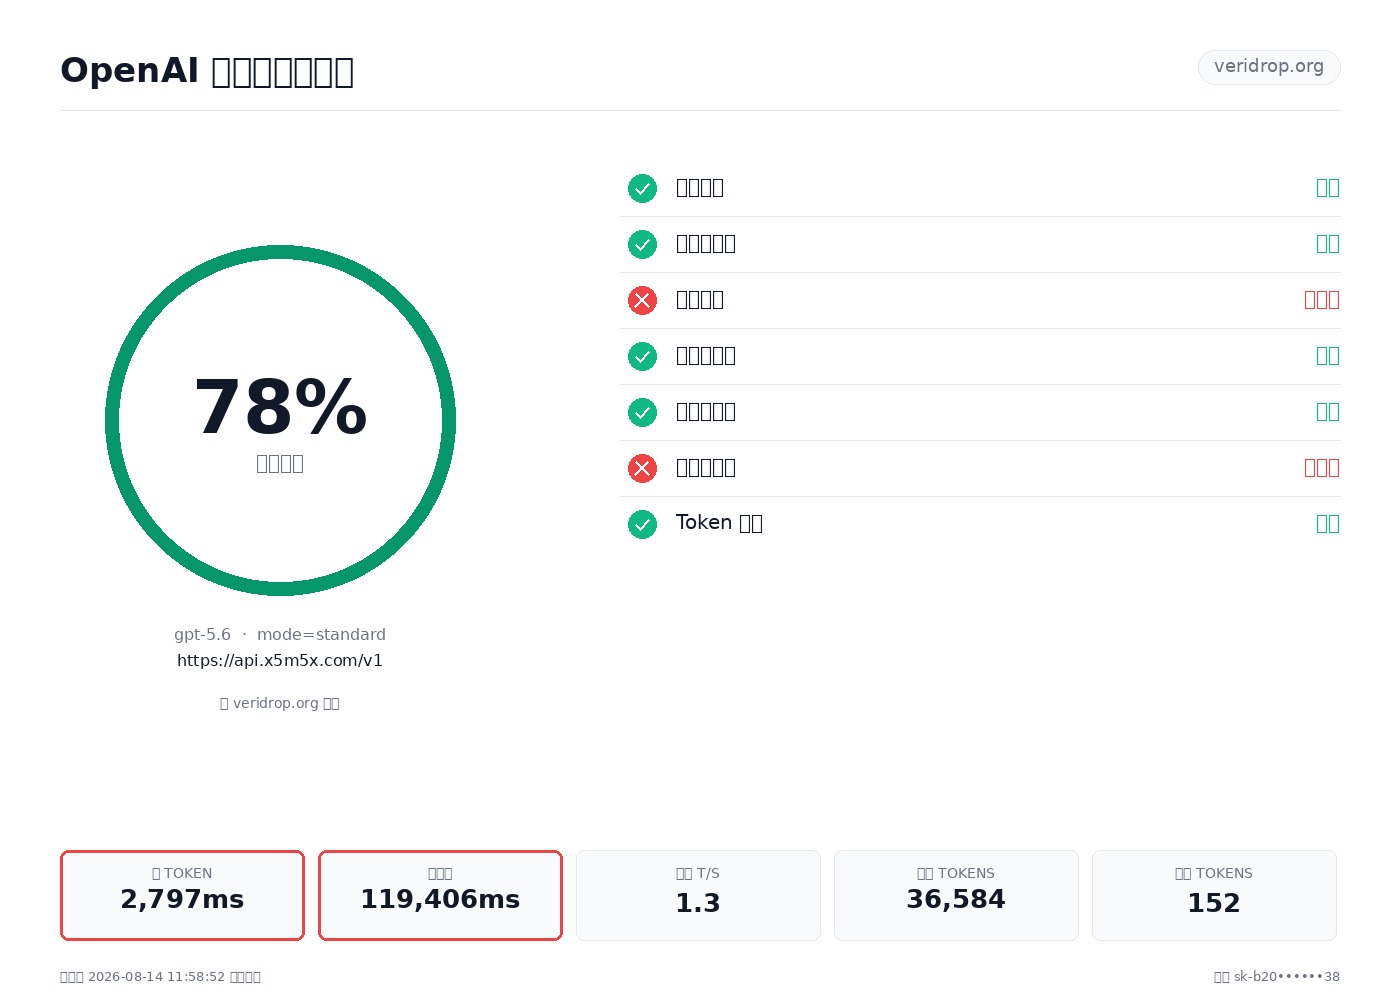
Task: Select the Token check row label
Action: pyautogui.click(x=719, y=523)
